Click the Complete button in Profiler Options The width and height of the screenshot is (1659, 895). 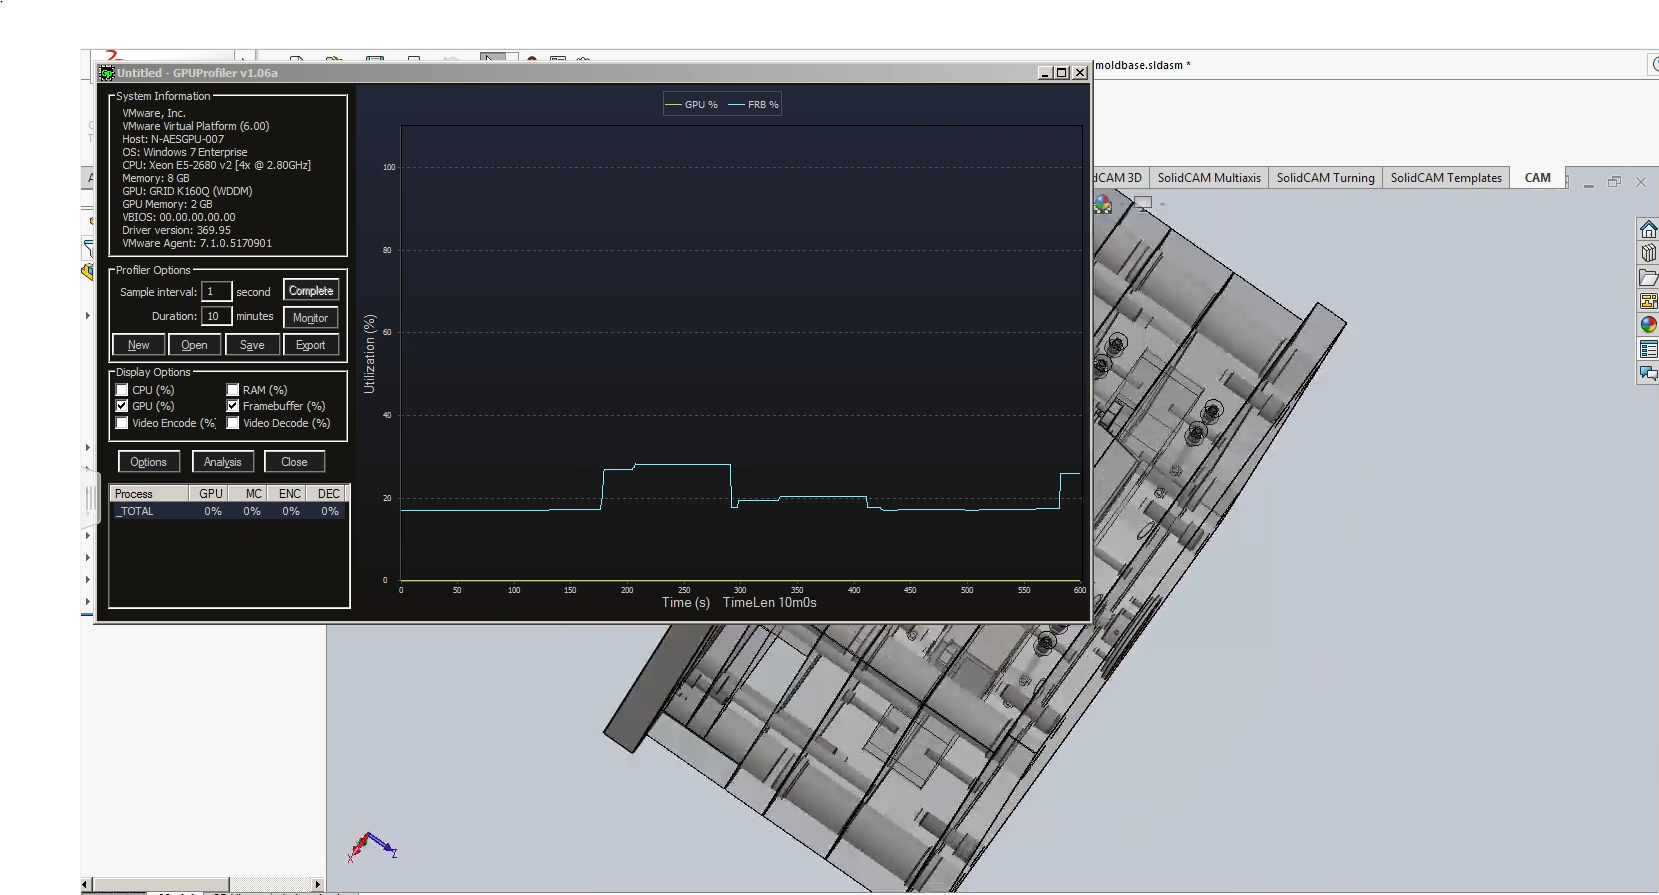[x=311, y=290]
